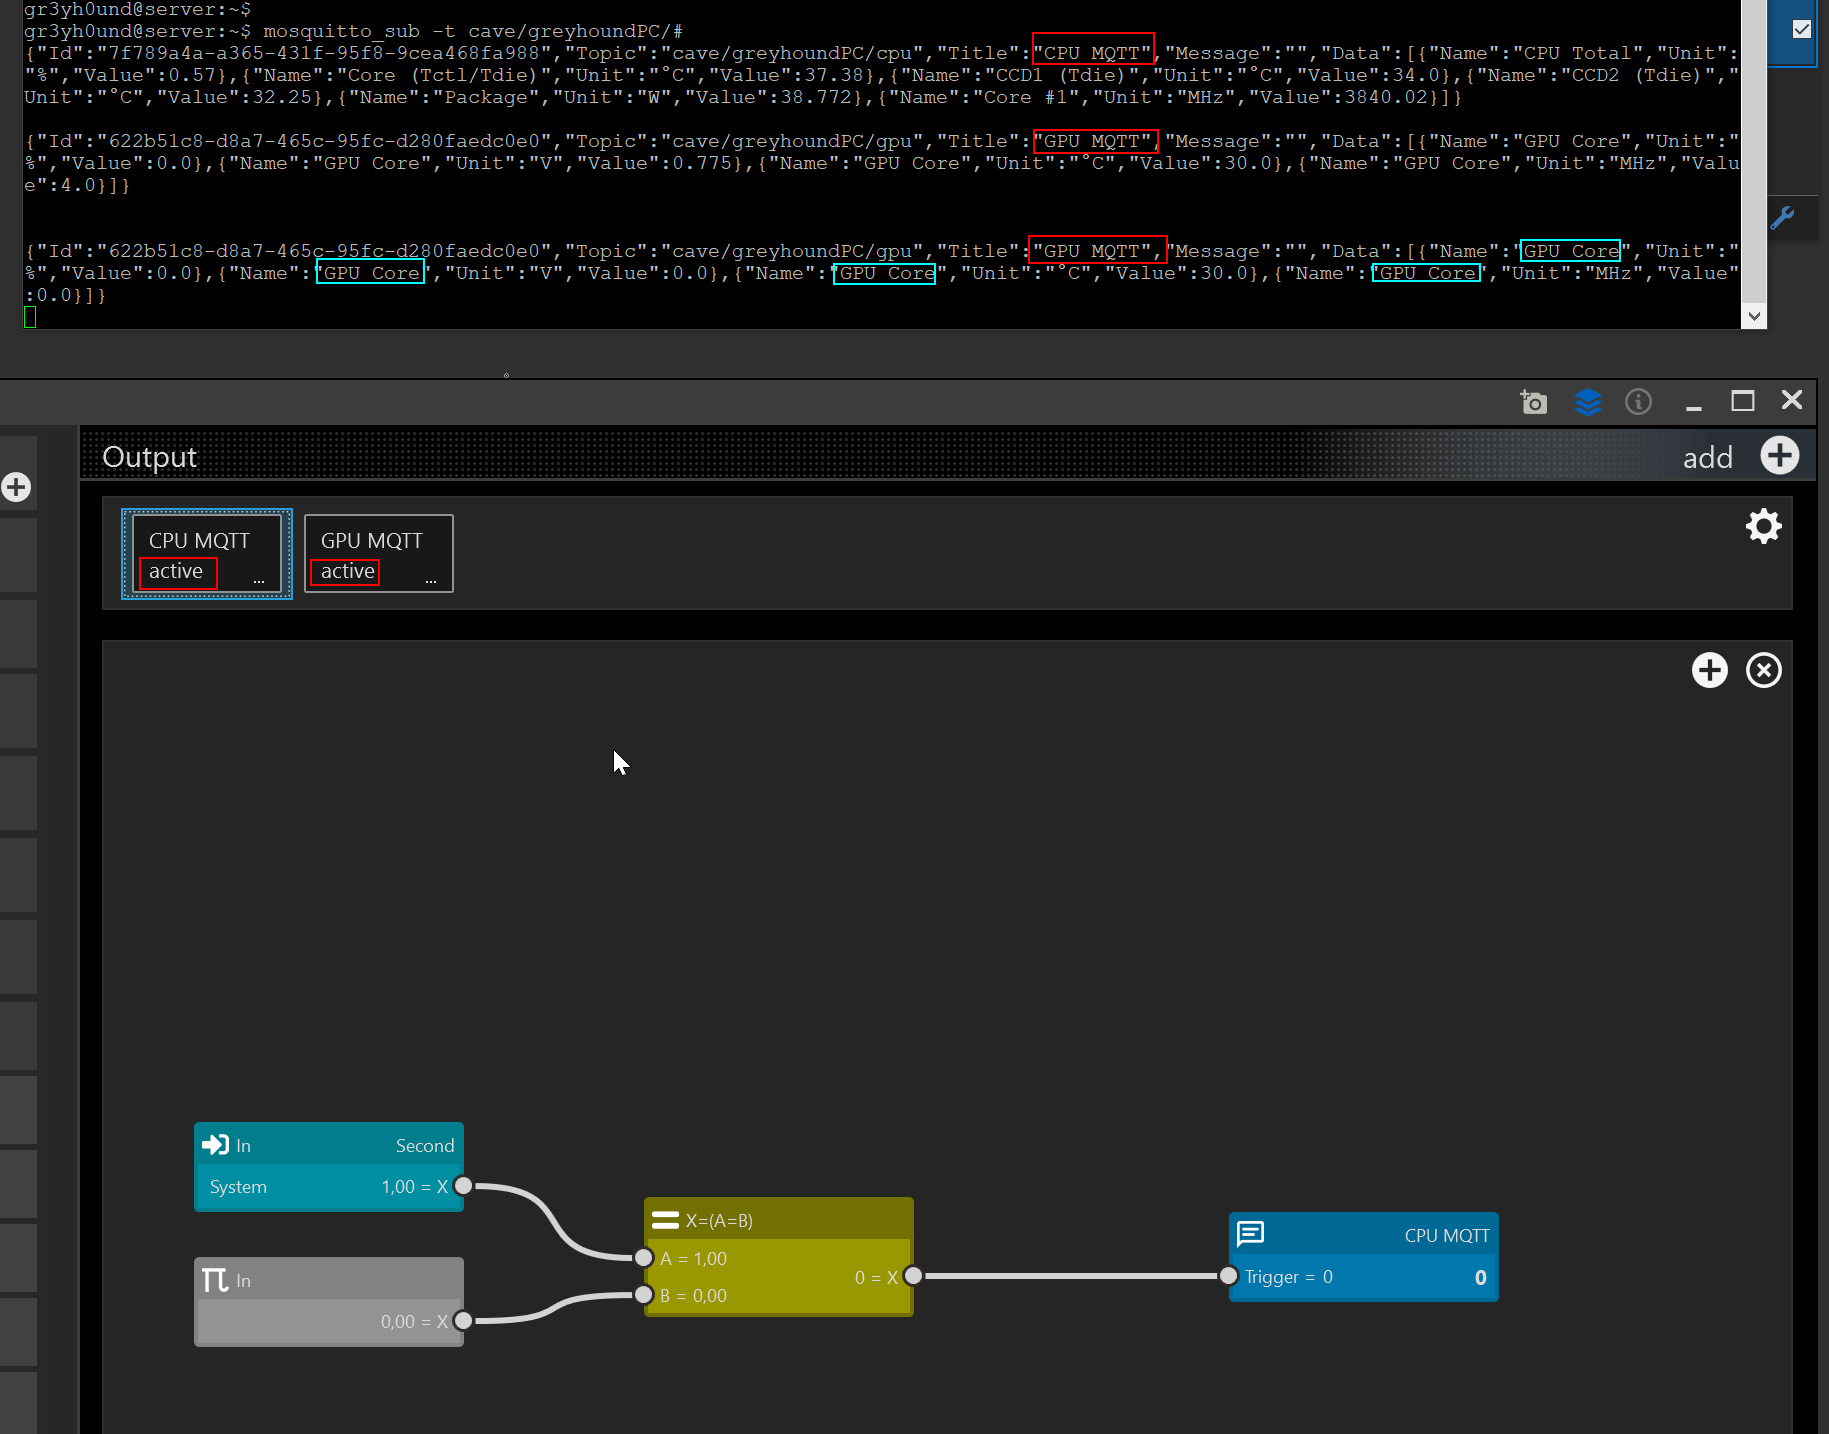The height and width of the screenshot is (1434, 1829).
Task: Select the System Second input node
Action: tap(328, 1146)
